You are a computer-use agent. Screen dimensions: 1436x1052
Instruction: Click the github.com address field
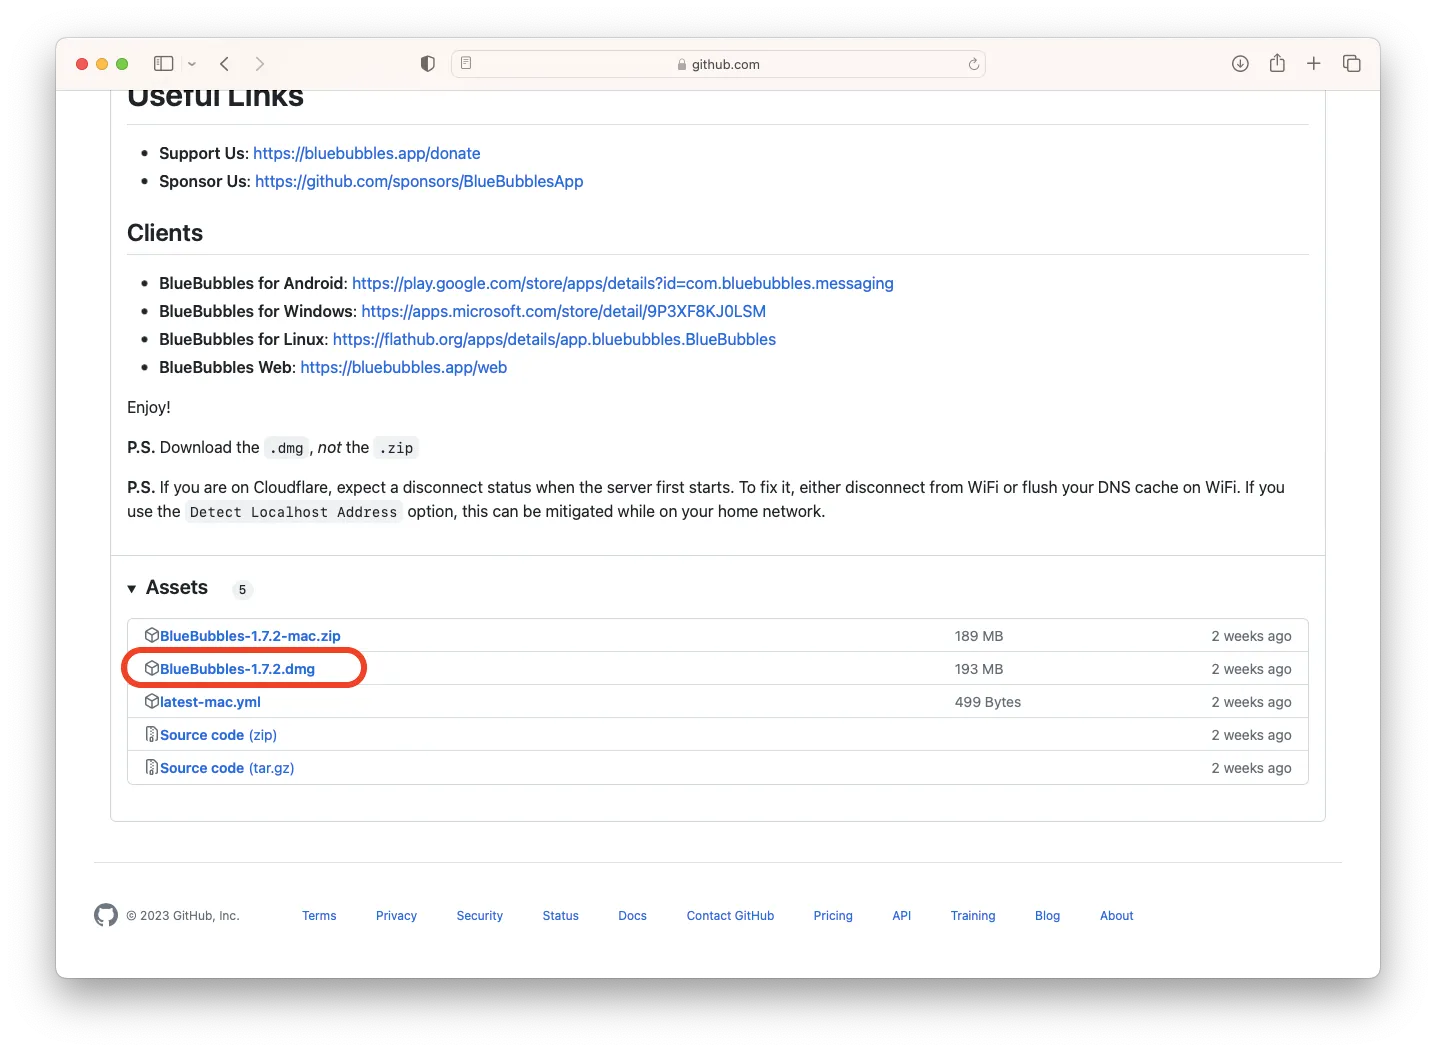tap(718, 64)
